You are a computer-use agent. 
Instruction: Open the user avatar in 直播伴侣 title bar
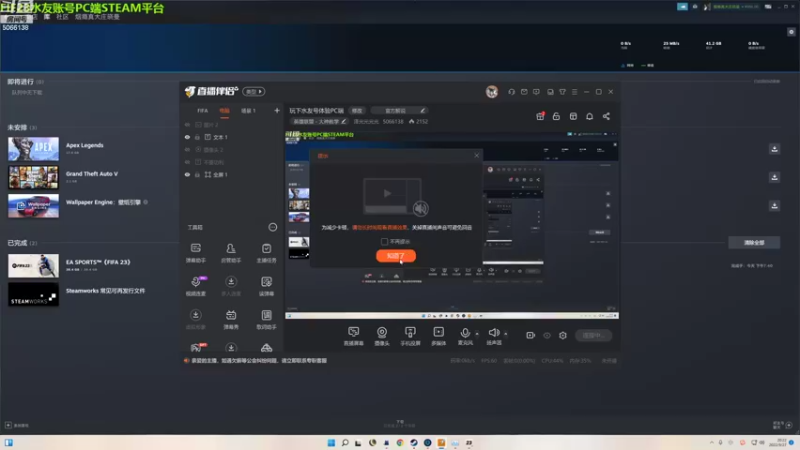[492, 92]
